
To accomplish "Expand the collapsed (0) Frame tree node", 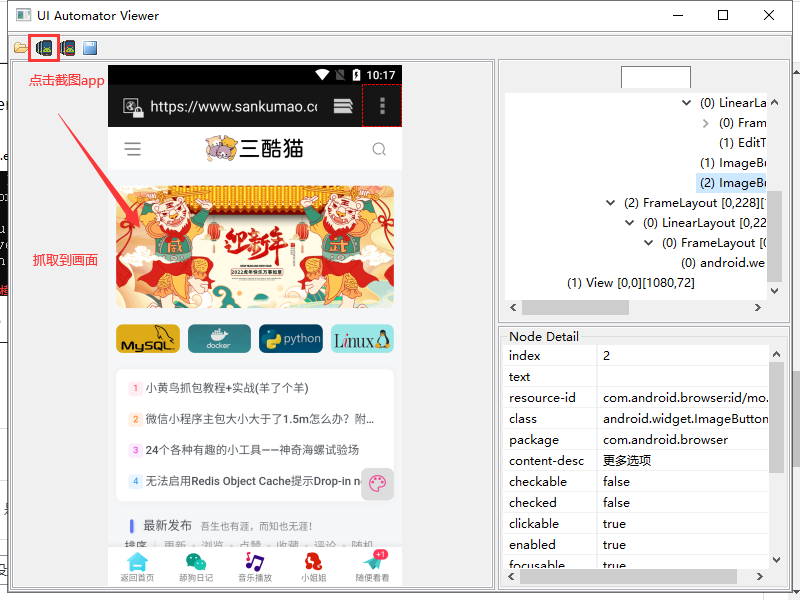I will 705,123.
